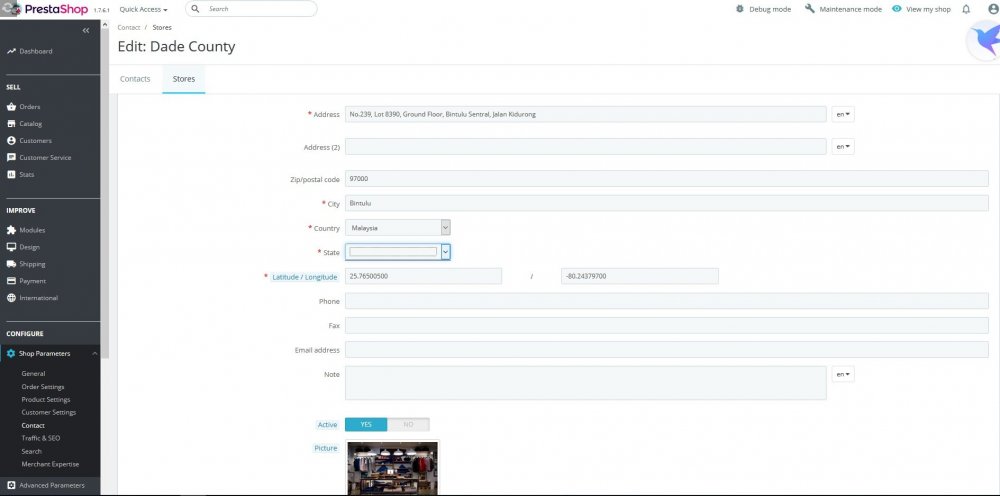Click the Phone input field
Viewport: 1000px width, 496px height.
[666, 301]
